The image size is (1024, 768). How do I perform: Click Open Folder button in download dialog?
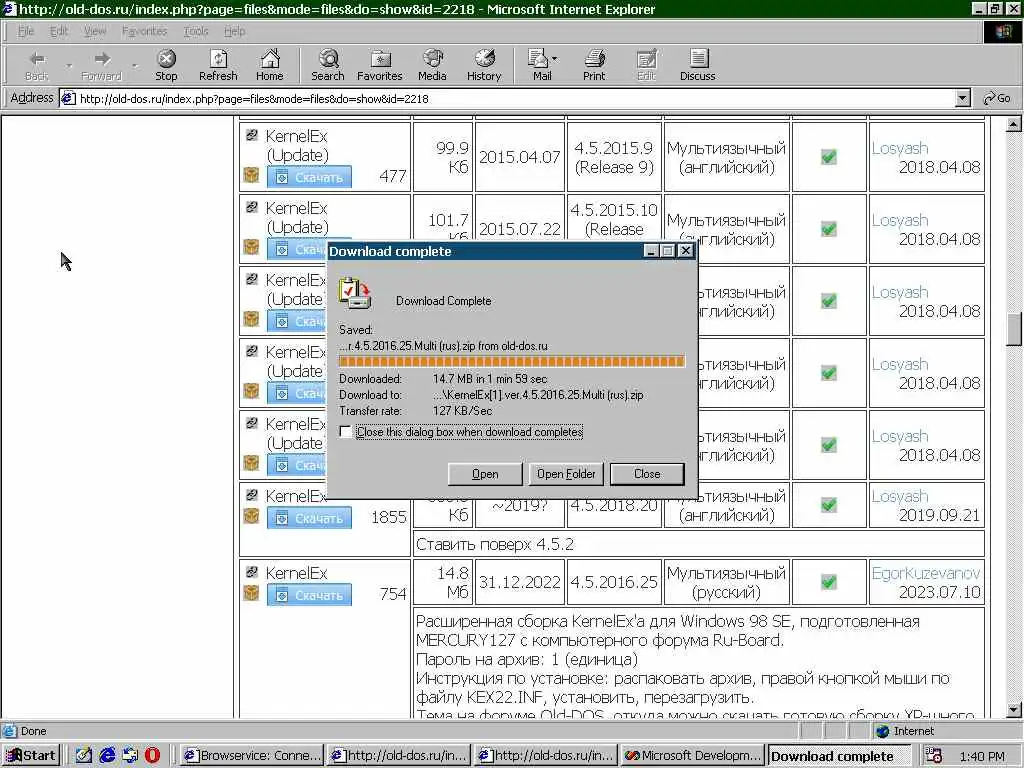pyautogui.click(x=566, y=473)
